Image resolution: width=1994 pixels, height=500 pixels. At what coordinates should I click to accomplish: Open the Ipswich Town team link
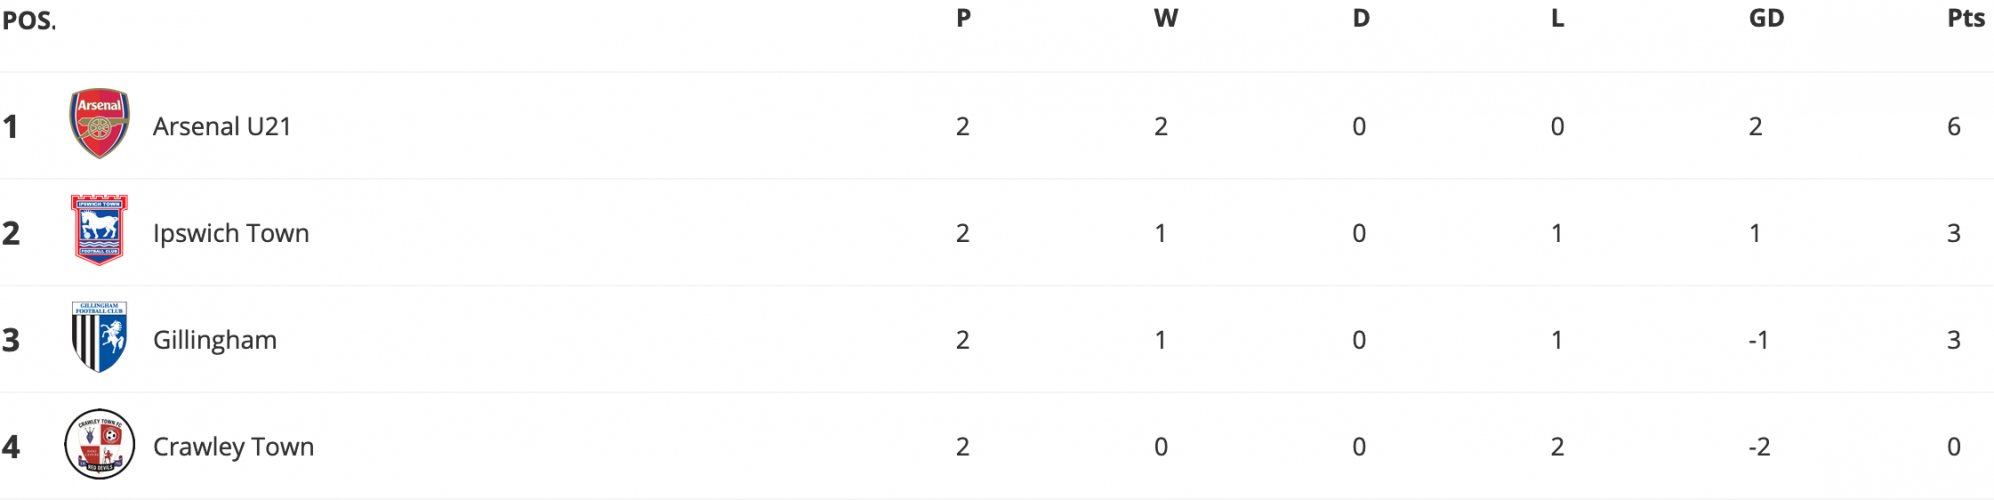tap(231, 233)
